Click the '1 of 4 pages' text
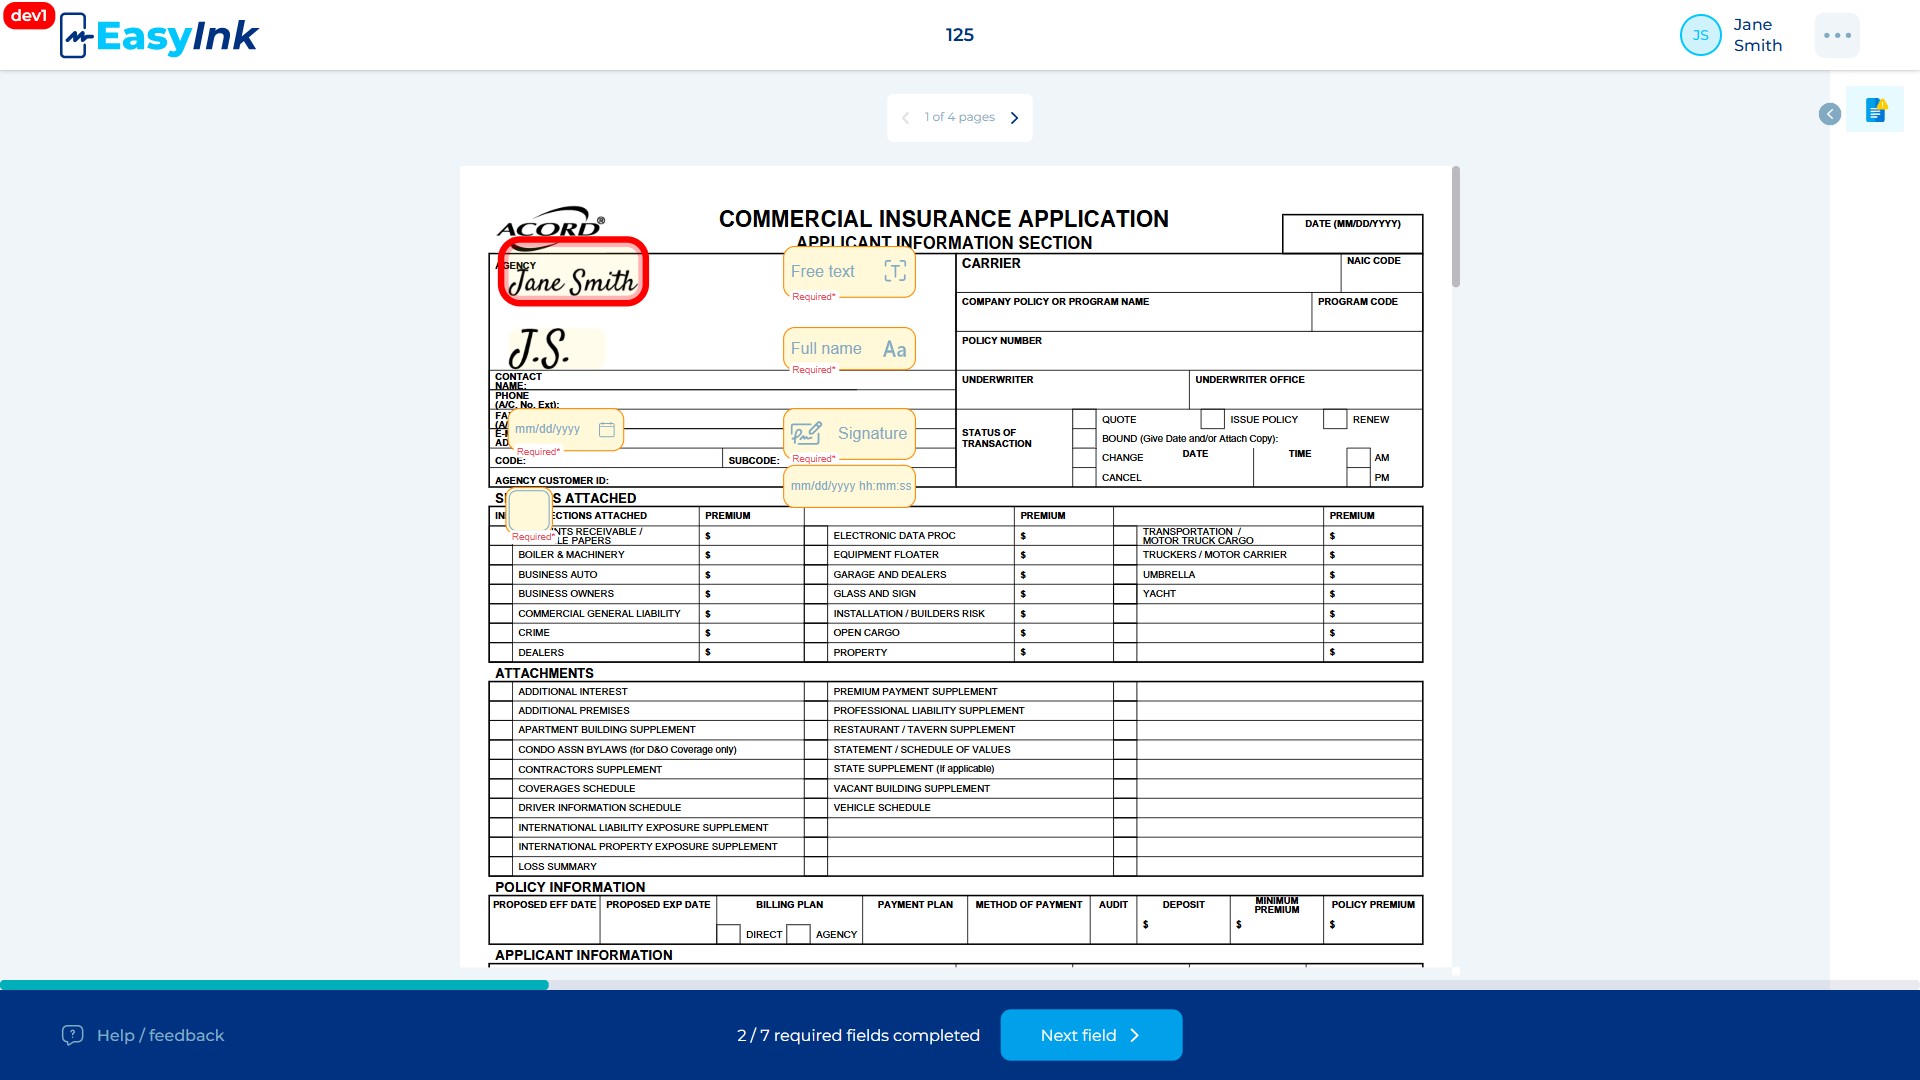 coord(960,117)
